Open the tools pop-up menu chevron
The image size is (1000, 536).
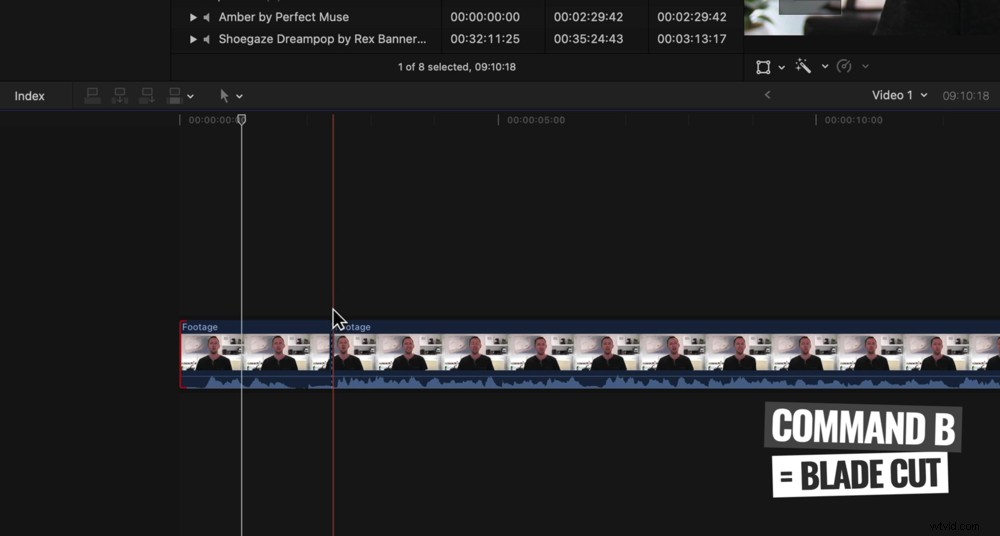point(239,96)
